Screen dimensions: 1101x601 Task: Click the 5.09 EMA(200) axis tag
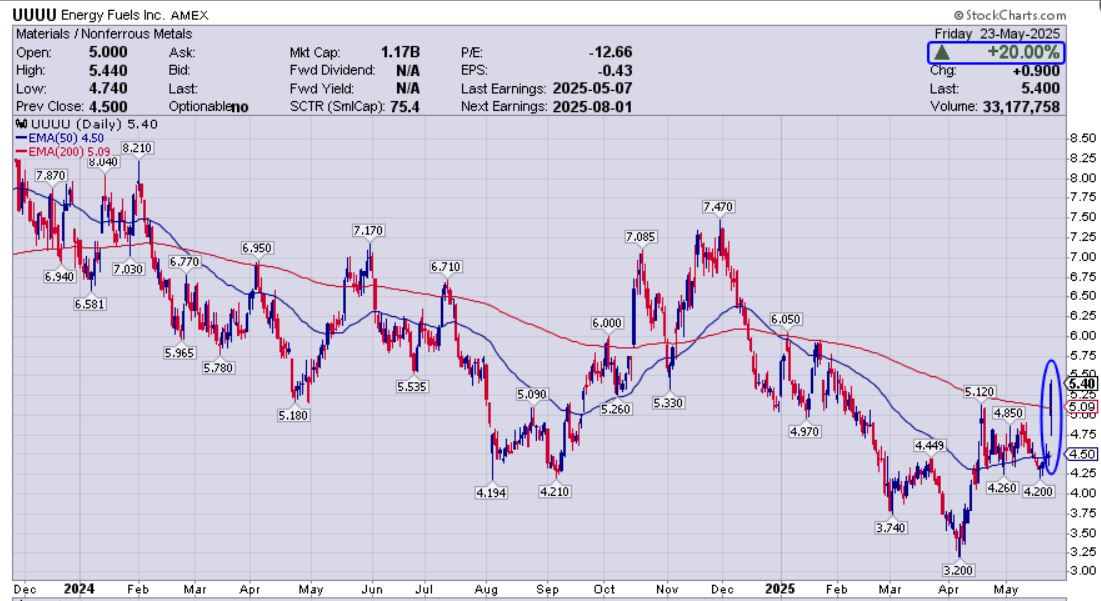[1082, 407]
